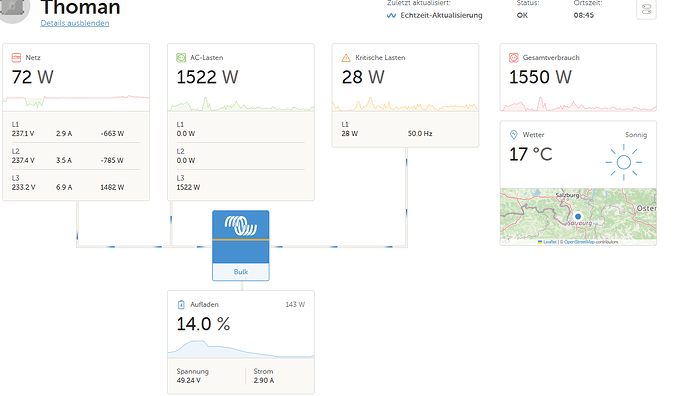Click the battery Spannung 49.24 V value
Image resolution: width=689 pixels, height=396 pixels.
click(x=189, y=381)
